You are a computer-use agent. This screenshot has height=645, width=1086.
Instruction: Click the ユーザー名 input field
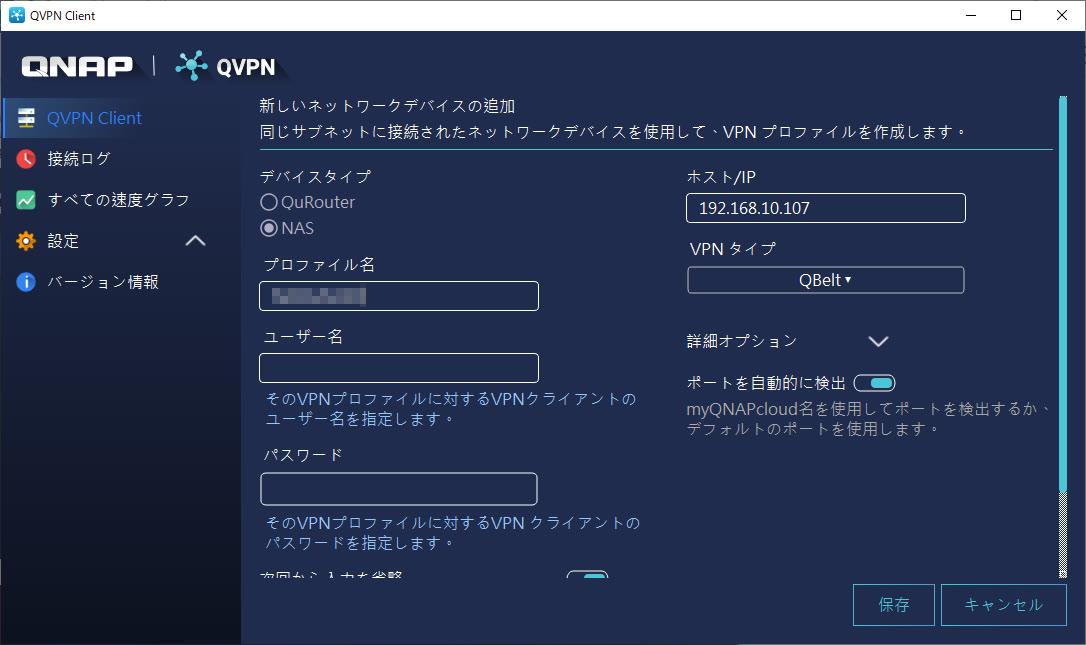(x=398, y=368)
